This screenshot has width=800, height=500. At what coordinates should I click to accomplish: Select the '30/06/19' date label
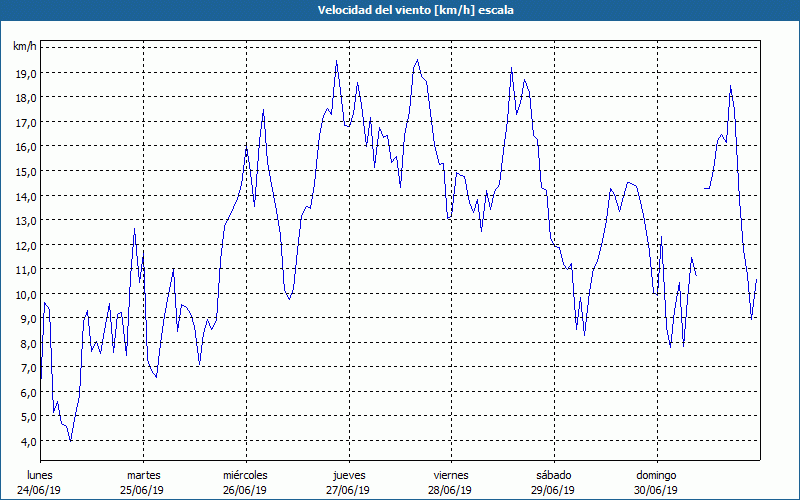(x=656, y=491)
